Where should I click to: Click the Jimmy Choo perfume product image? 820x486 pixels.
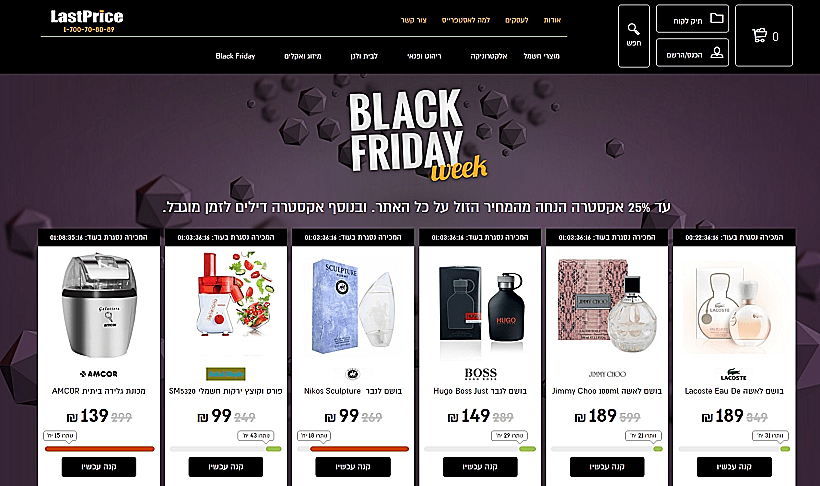click(x=607, y=306)
